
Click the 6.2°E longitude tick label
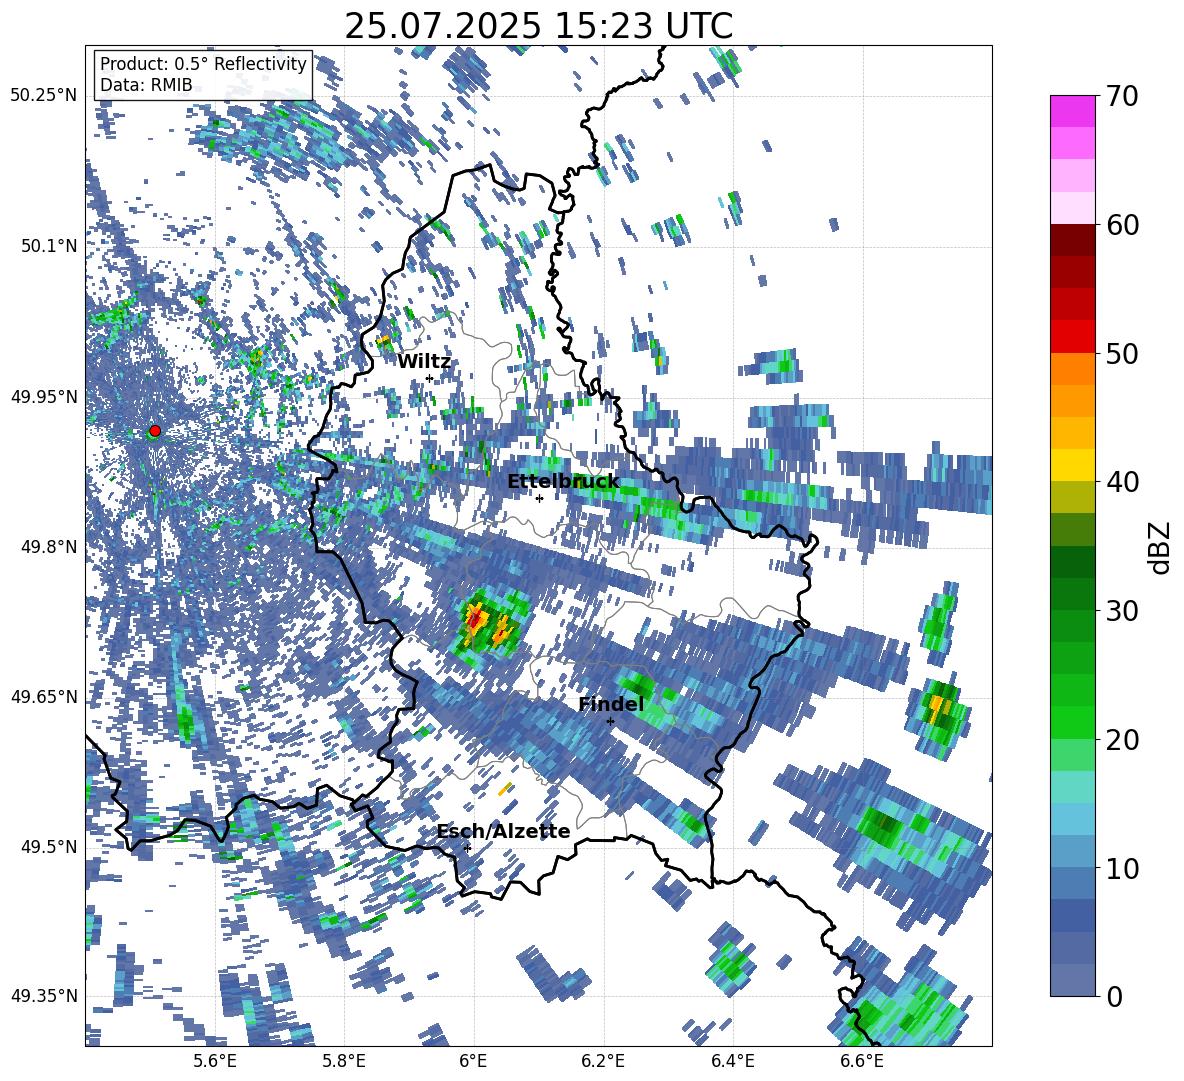point(603,1061)
